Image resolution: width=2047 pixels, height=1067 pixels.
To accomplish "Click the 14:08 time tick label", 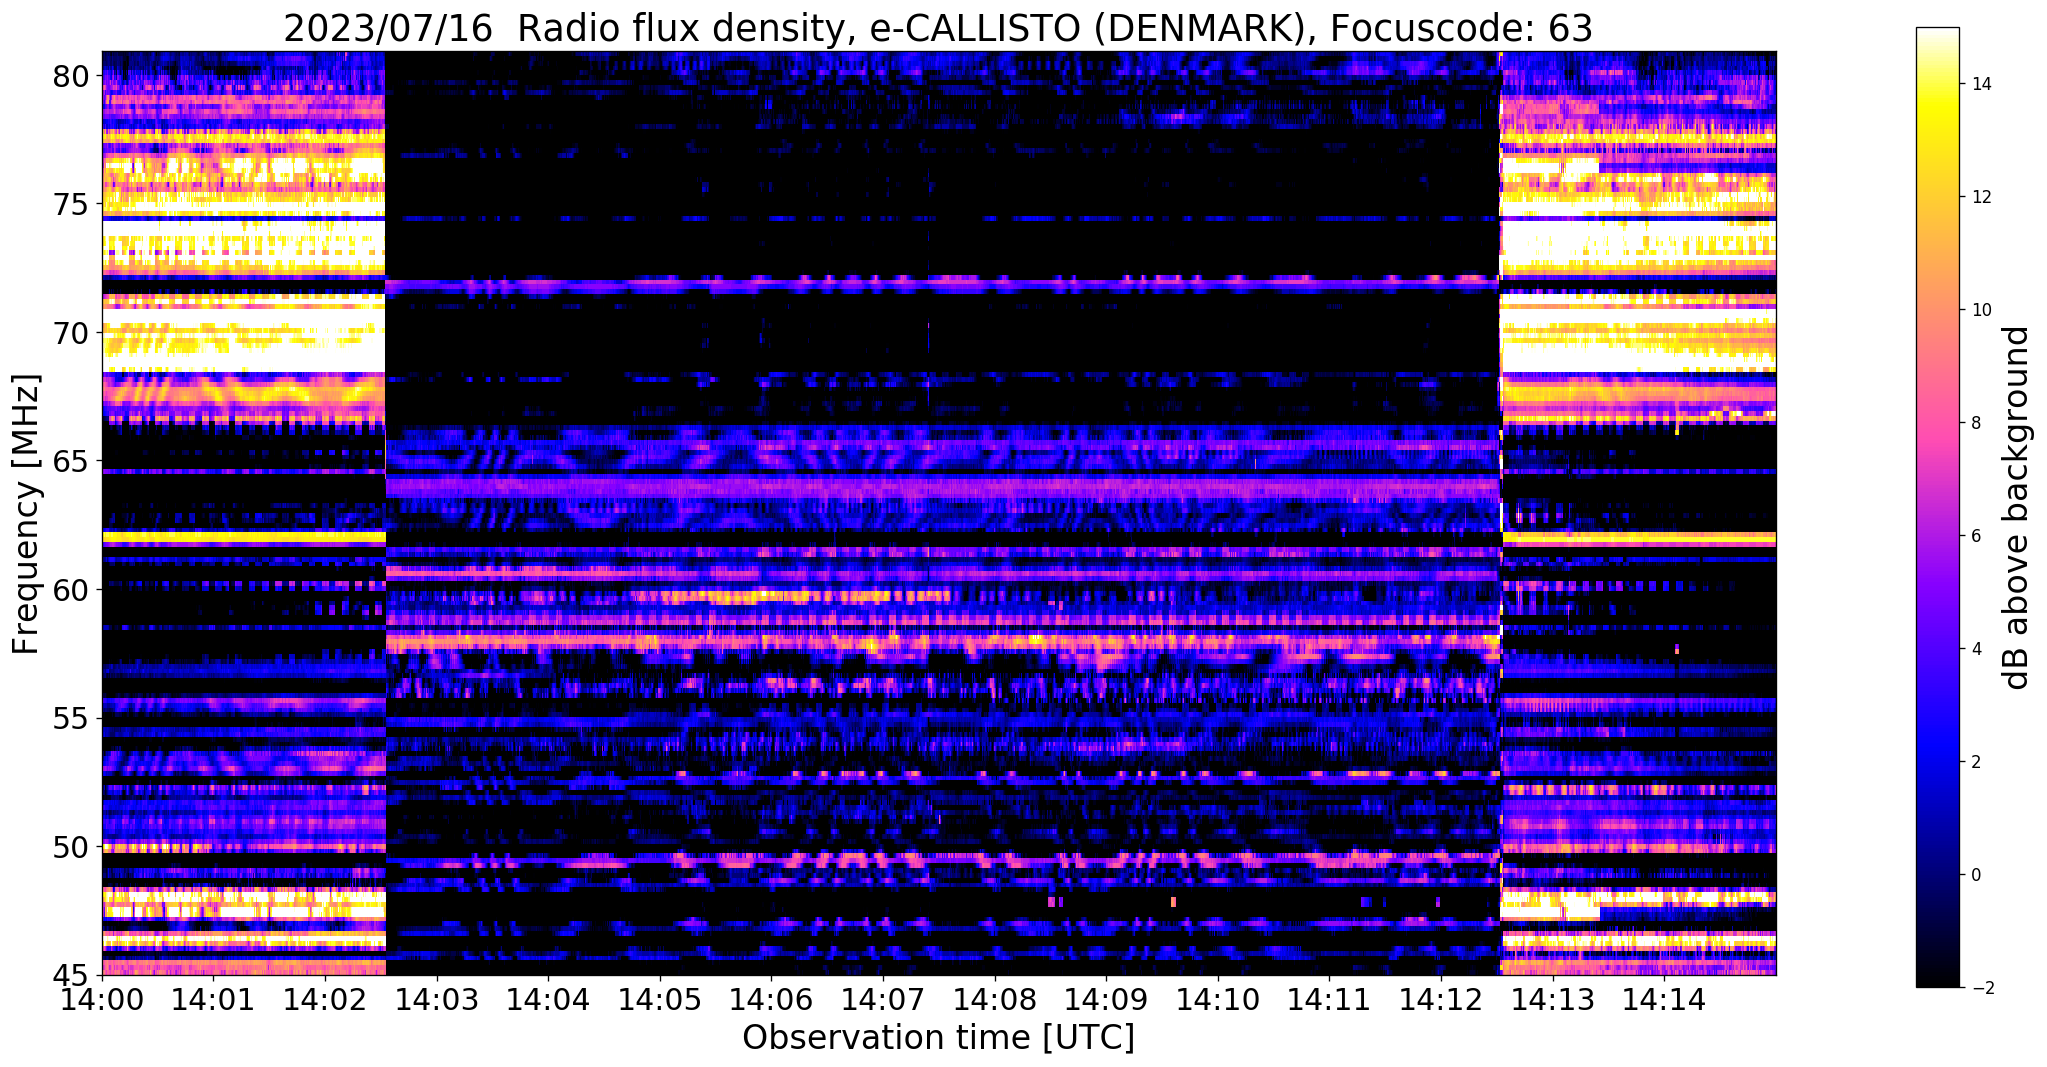I will click(x=995, y=998).
